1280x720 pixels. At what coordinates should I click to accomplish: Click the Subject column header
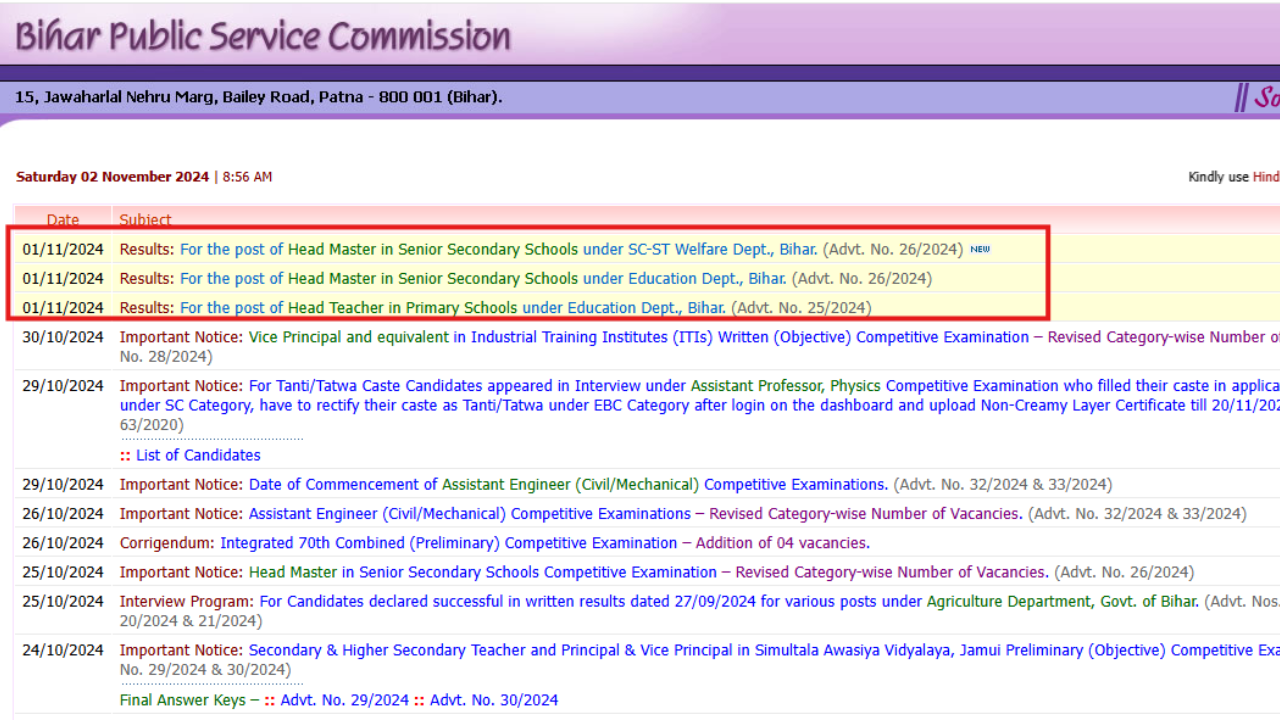145,219
